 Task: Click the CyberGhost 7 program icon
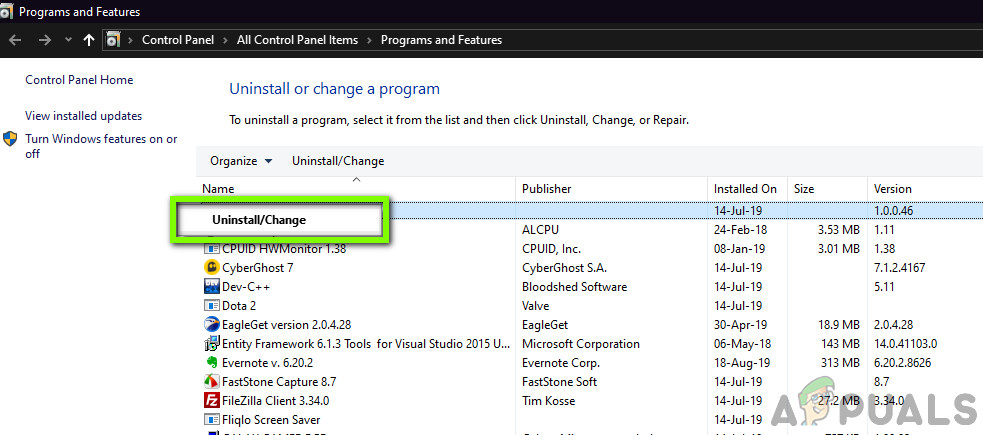212,268
